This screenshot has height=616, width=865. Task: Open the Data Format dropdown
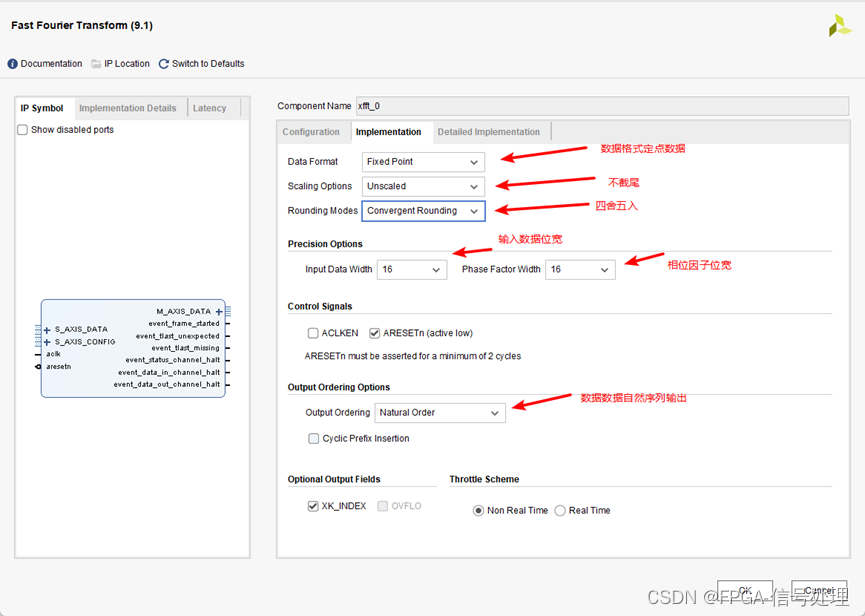(x=423, y=162)
